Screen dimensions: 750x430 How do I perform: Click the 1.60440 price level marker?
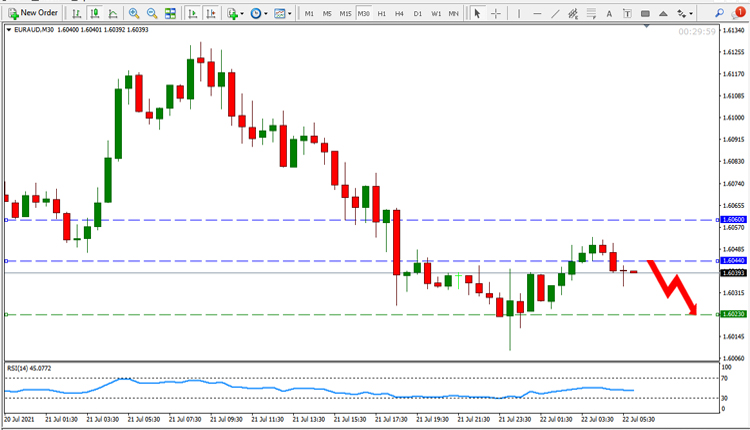point(732,260)
